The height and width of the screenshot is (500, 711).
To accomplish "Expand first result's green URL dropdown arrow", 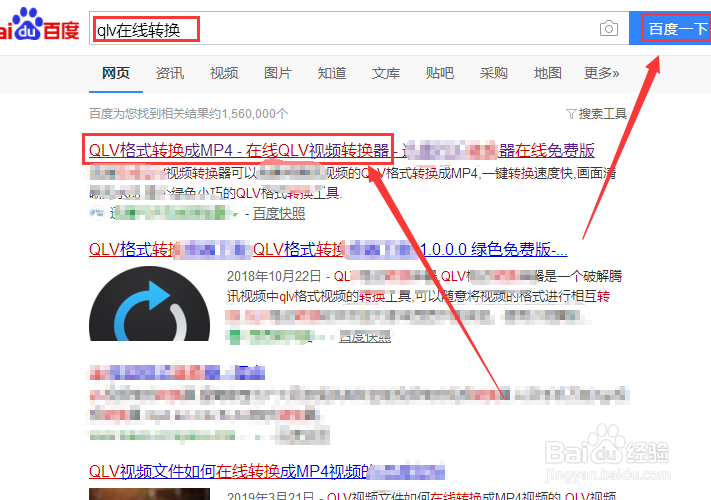I will 235,214.
